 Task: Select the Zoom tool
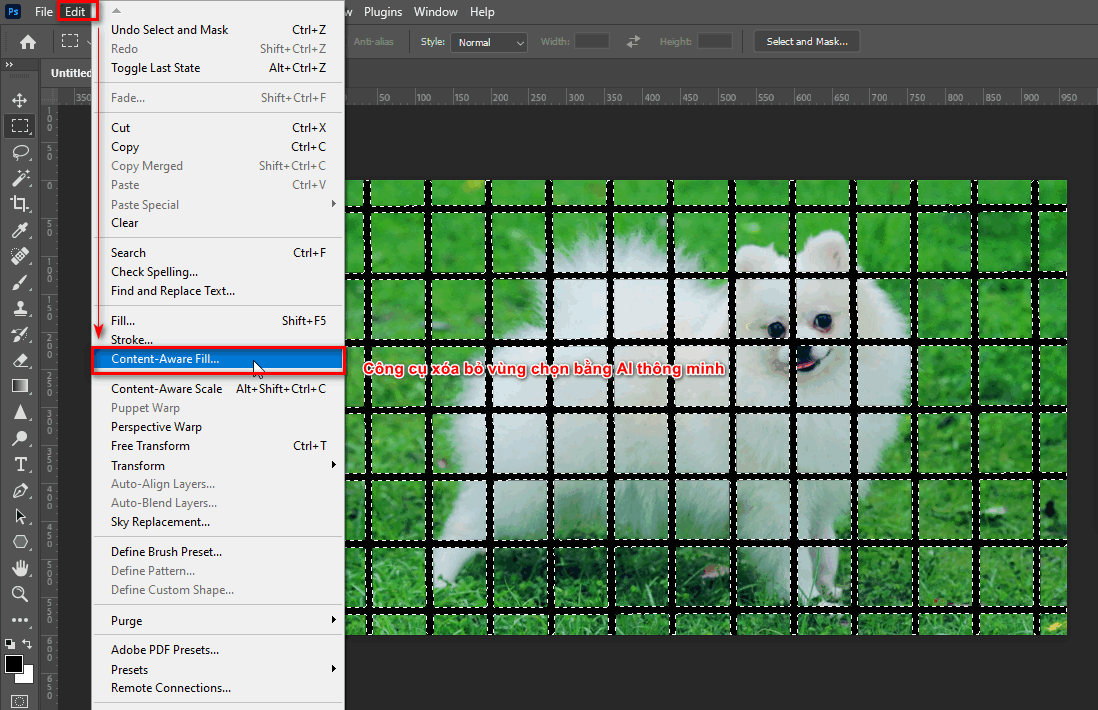coord(21,595)
